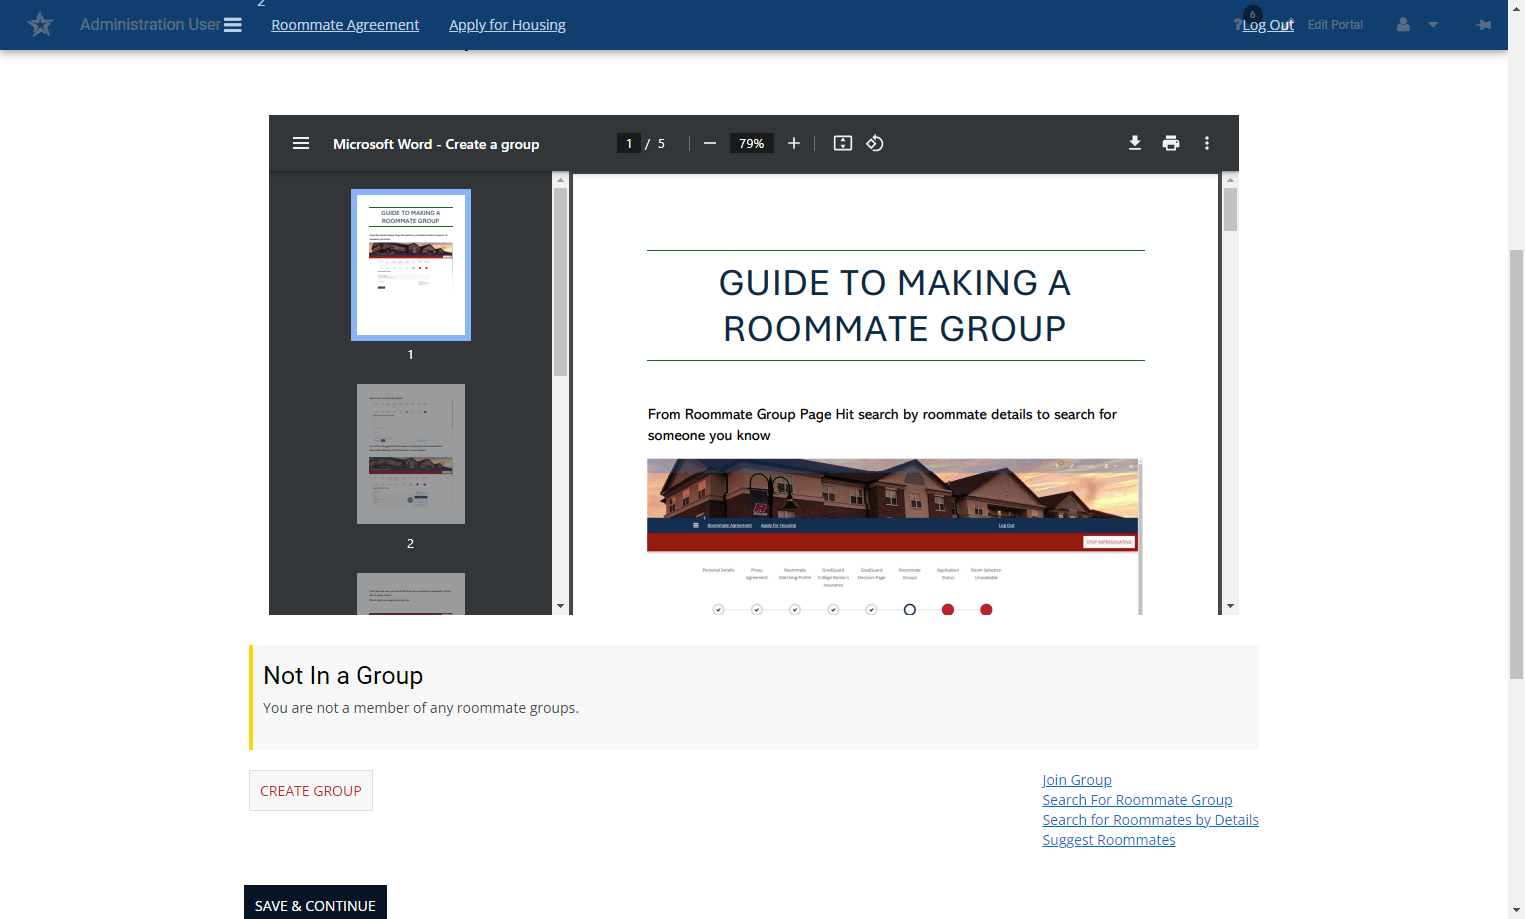Click the fit to page icon
This screenshot has width=1525, height=919.
point(843,143)
